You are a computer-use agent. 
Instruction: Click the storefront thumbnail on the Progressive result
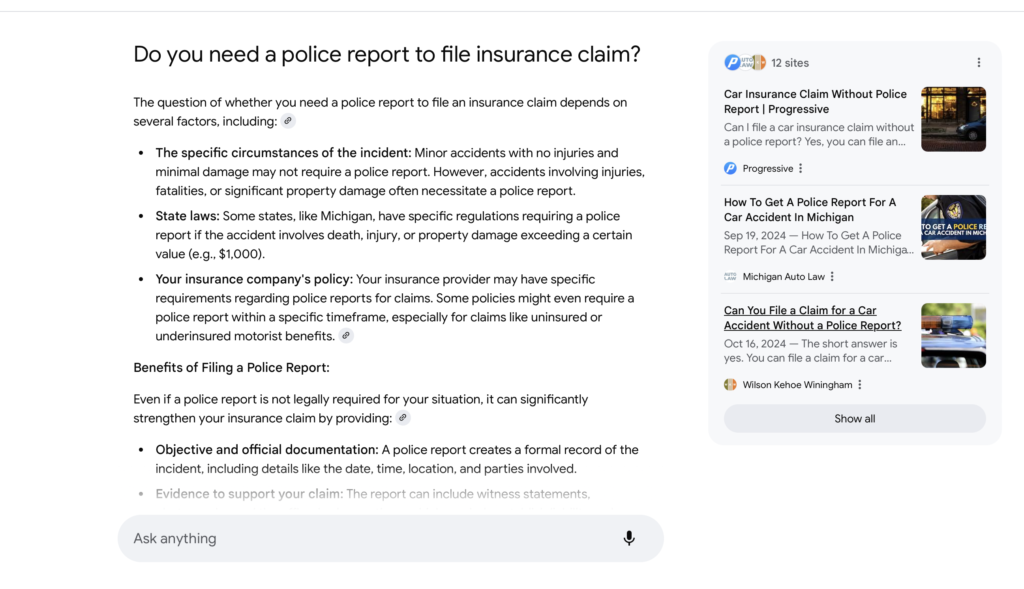(953, 119)
